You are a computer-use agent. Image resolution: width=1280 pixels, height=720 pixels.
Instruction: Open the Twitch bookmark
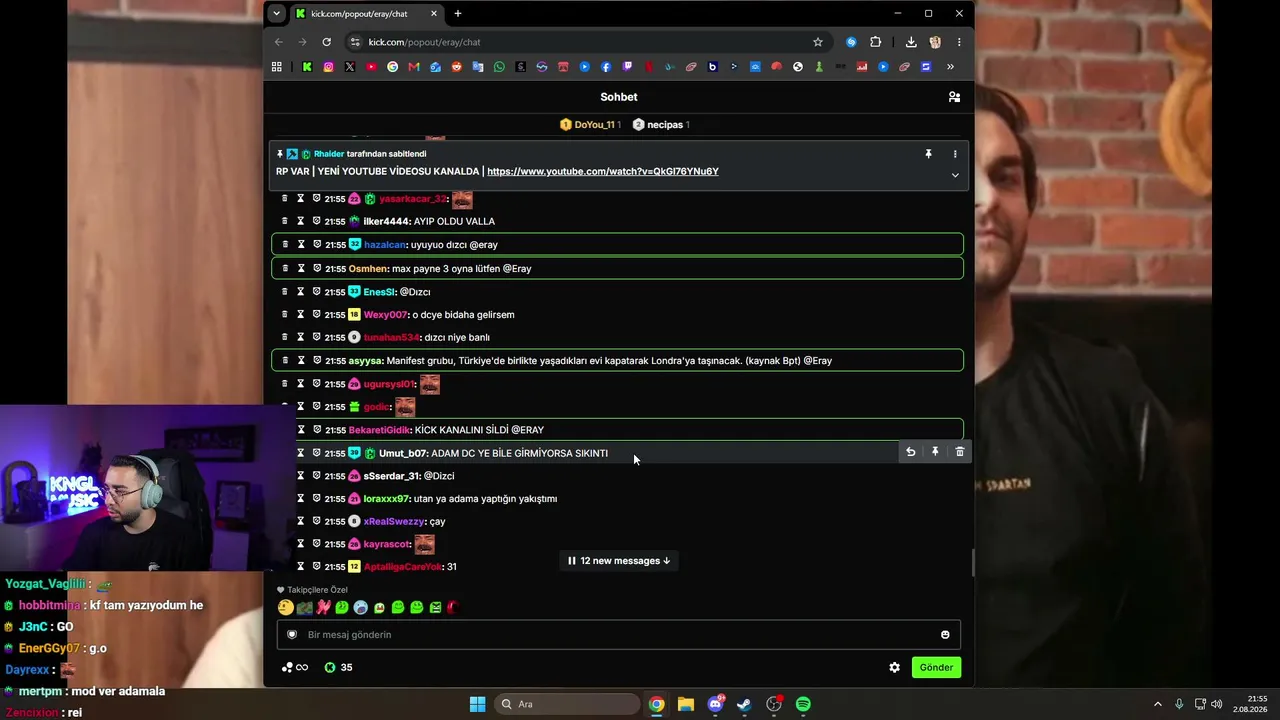point(627,67)
